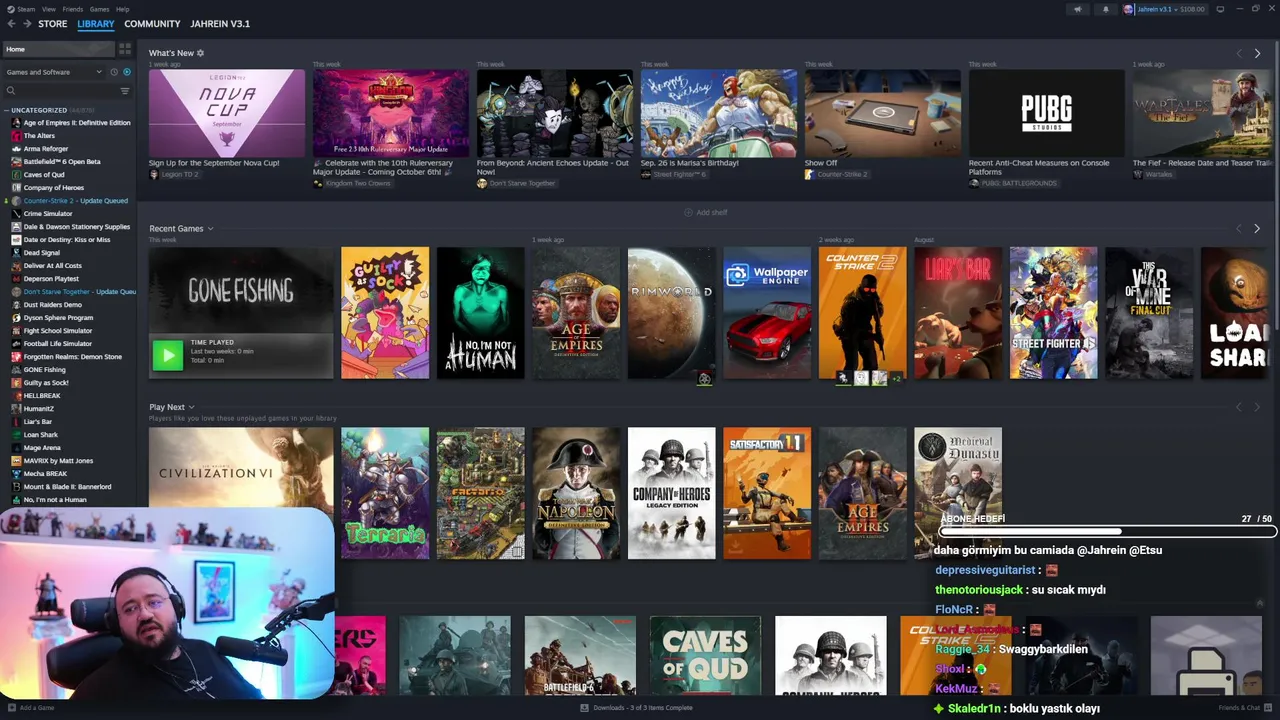This screenshot has height=720, width=1280.
Task: Open the What's New settings gear
Action: point(200,53)
